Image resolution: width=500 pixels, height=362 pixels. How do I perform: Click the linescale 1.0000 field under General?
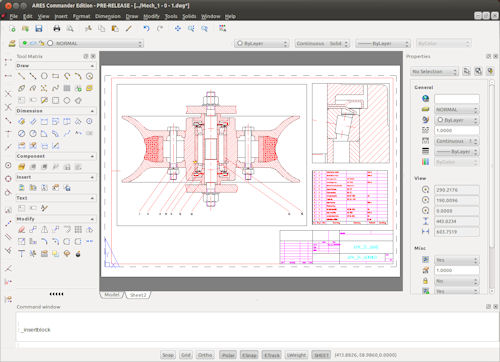click(457, 130)
